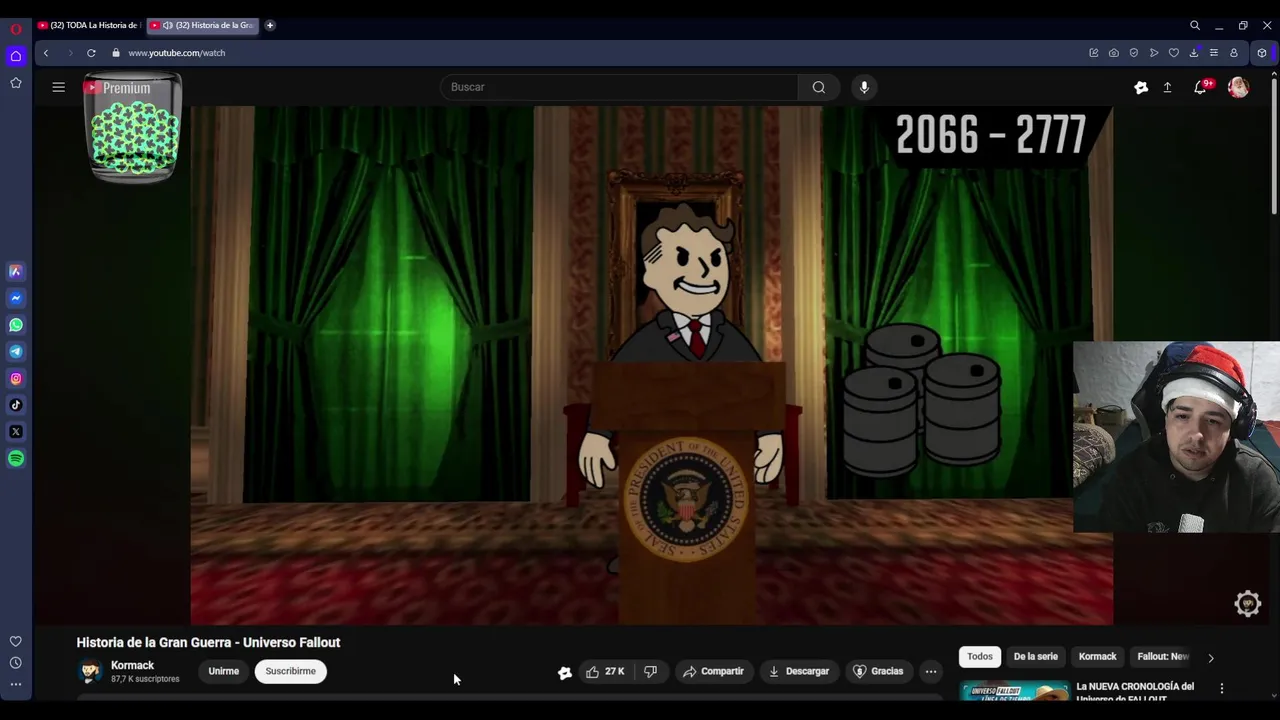This screenshot has height=720, width=1280.
Task: Open the extensions cube icon
Action: [x=1262, y=53]
